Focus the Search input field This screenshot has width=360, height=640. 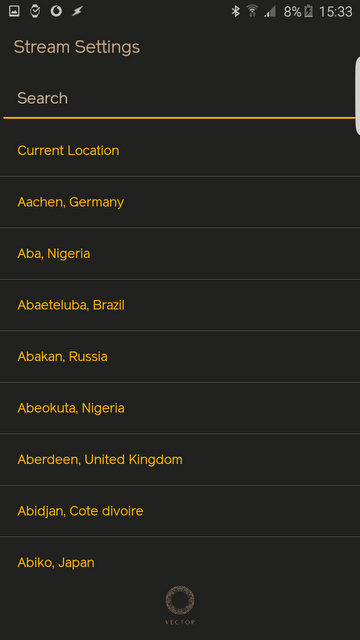(x=179, y=98)
